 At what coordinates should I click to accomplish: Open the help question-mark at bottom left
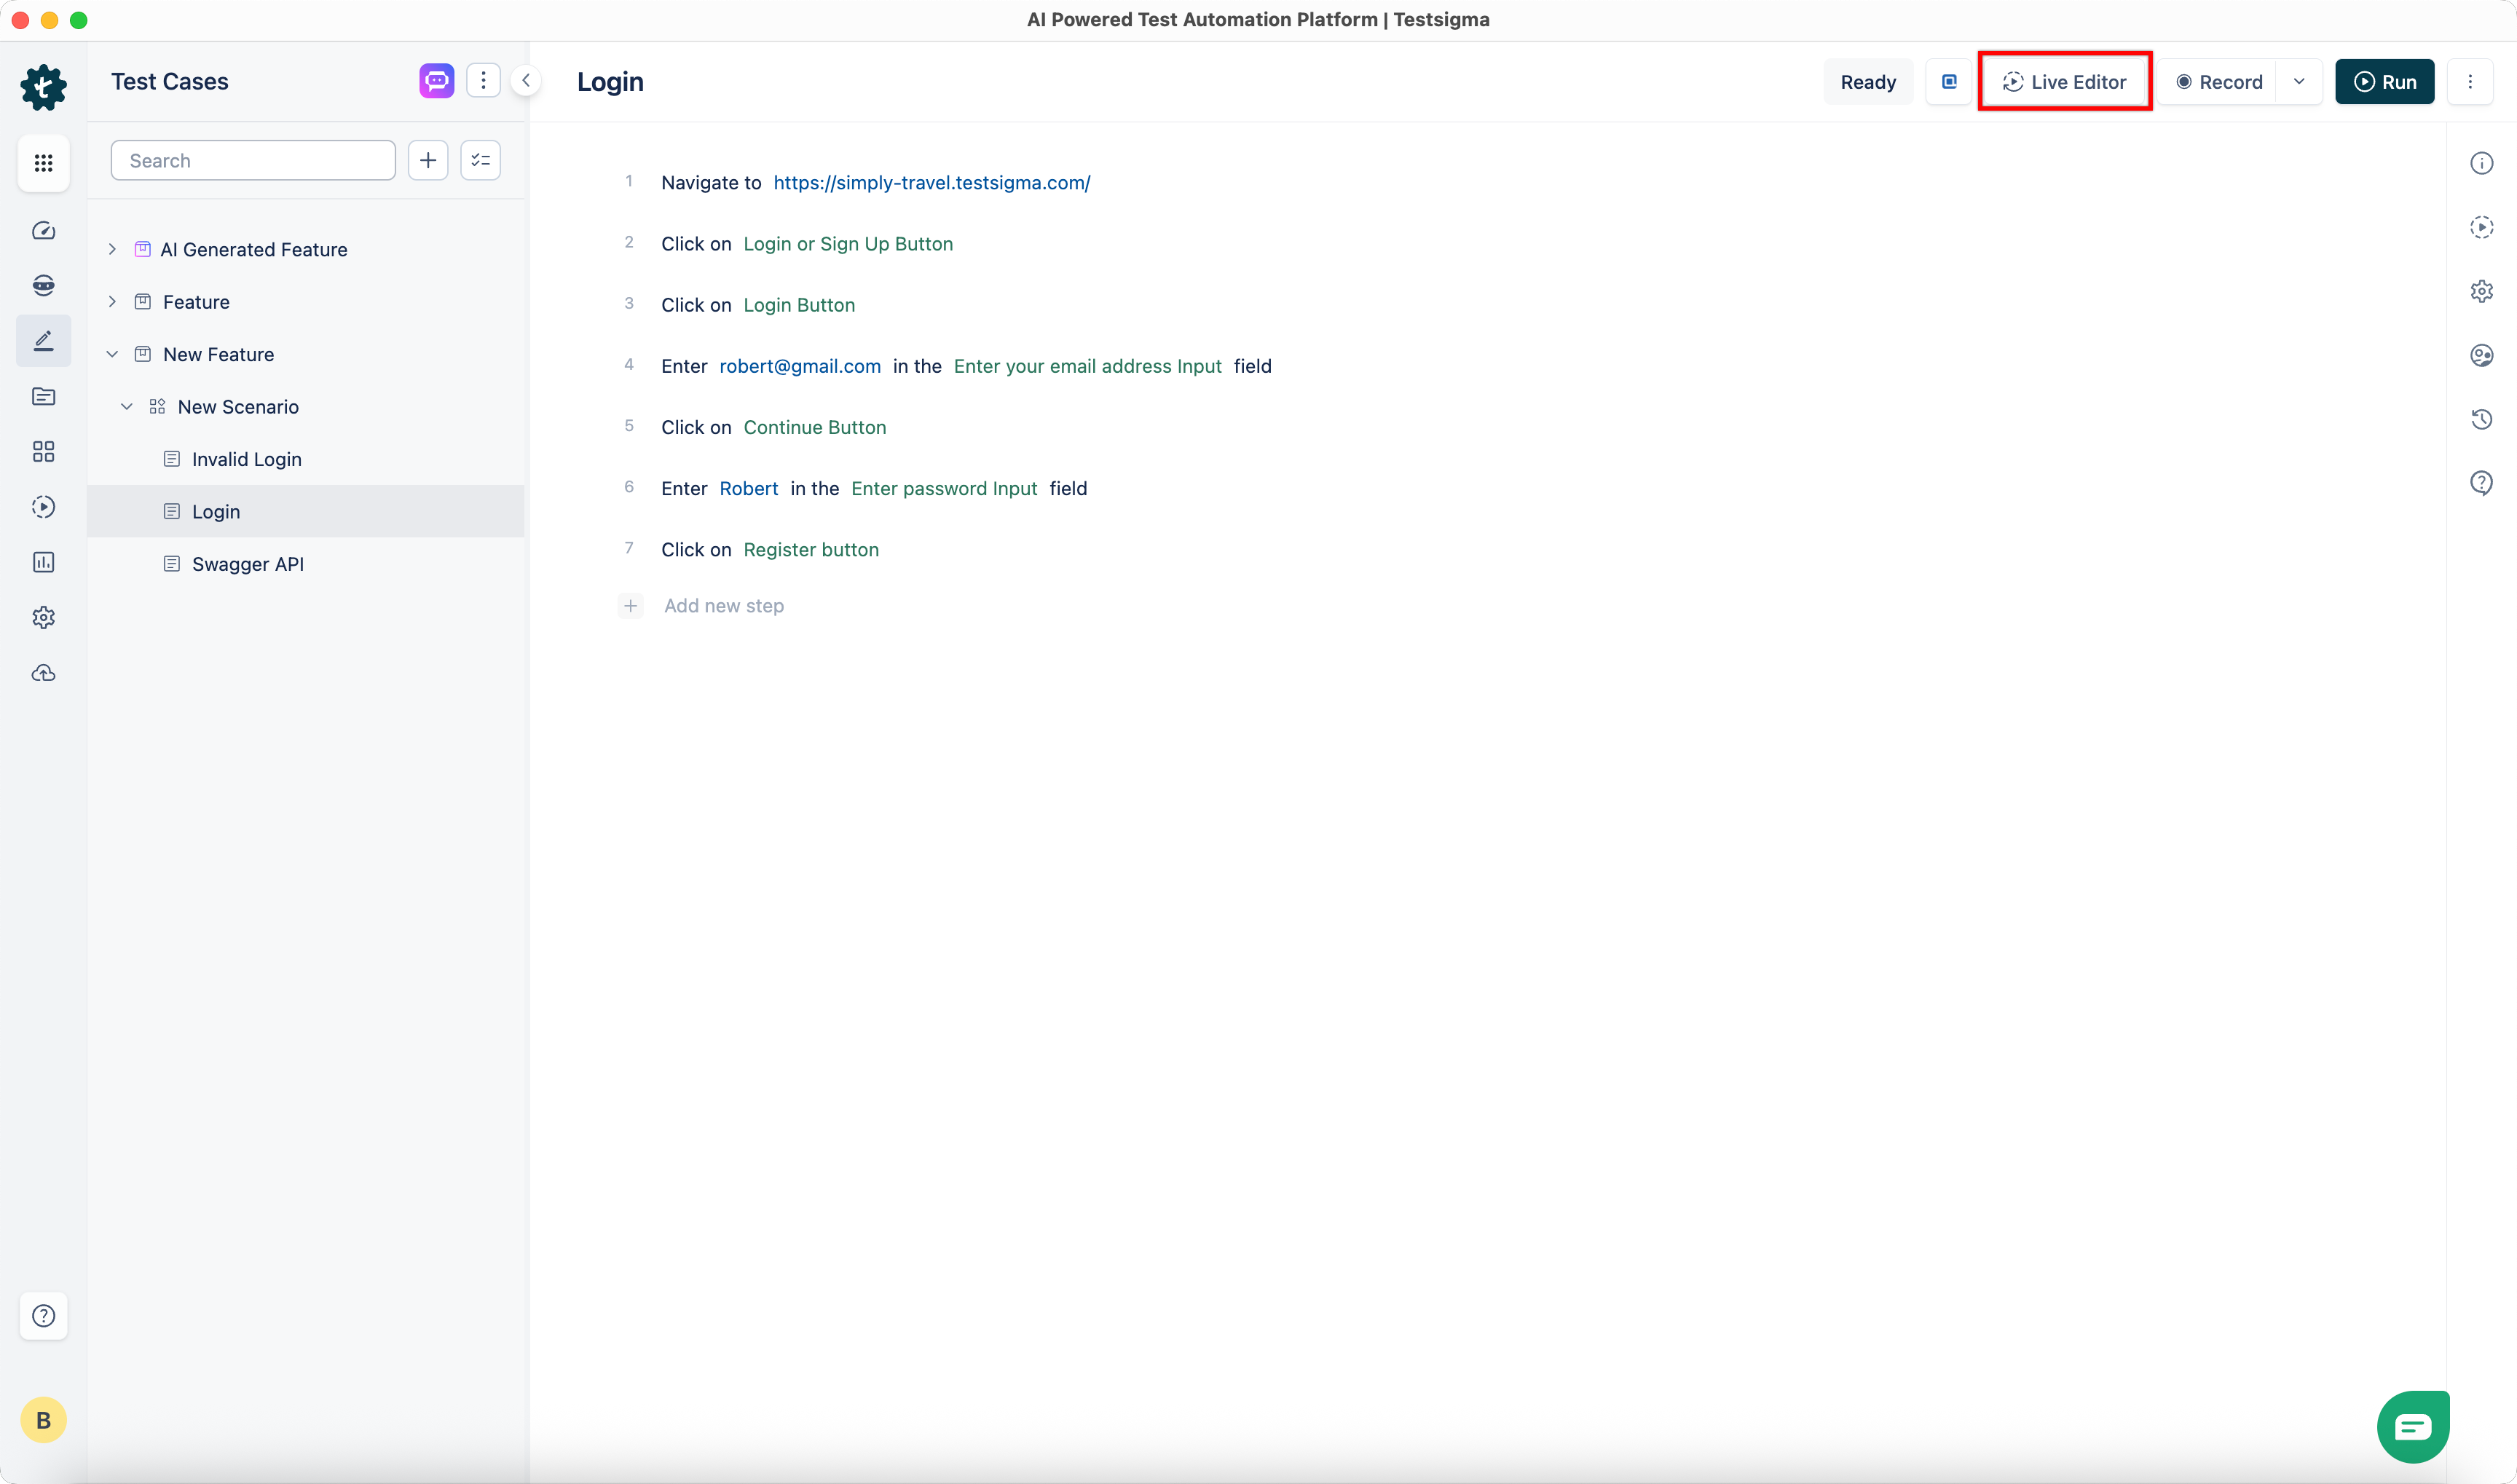(x=43, y=1316)
